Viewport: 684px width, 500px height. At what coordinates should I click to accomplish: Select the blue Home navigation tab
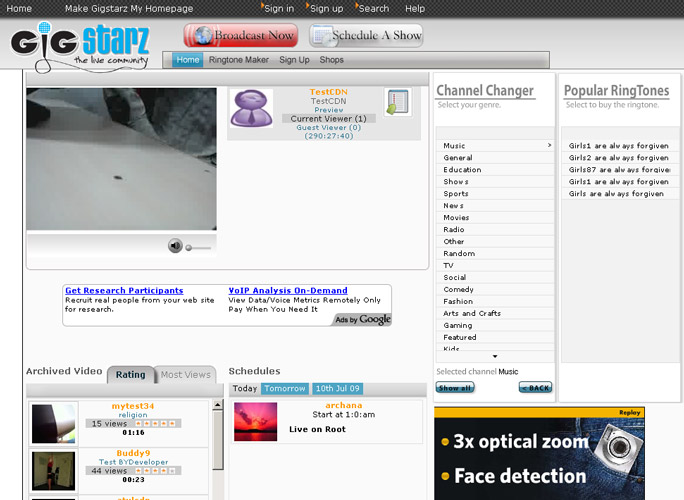click(x=188, y=60)
